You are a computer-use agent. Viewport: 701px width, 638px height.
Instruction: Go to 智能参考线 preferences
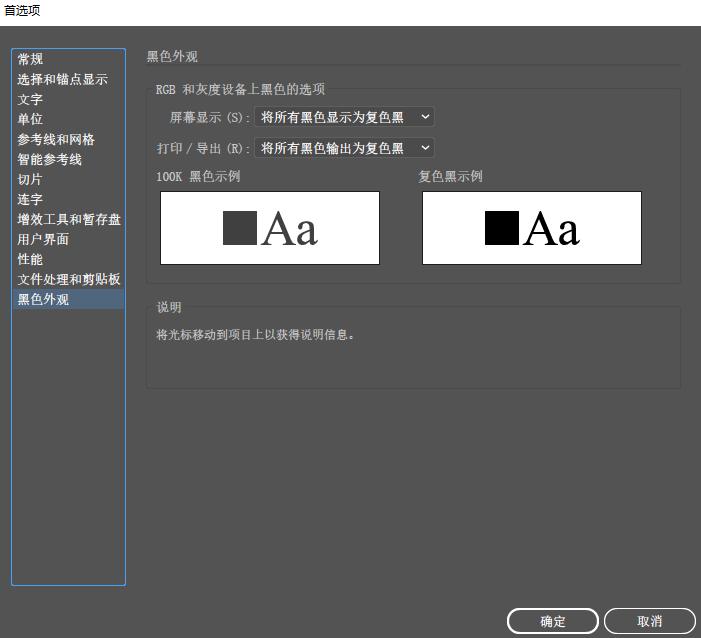[50, 159]
